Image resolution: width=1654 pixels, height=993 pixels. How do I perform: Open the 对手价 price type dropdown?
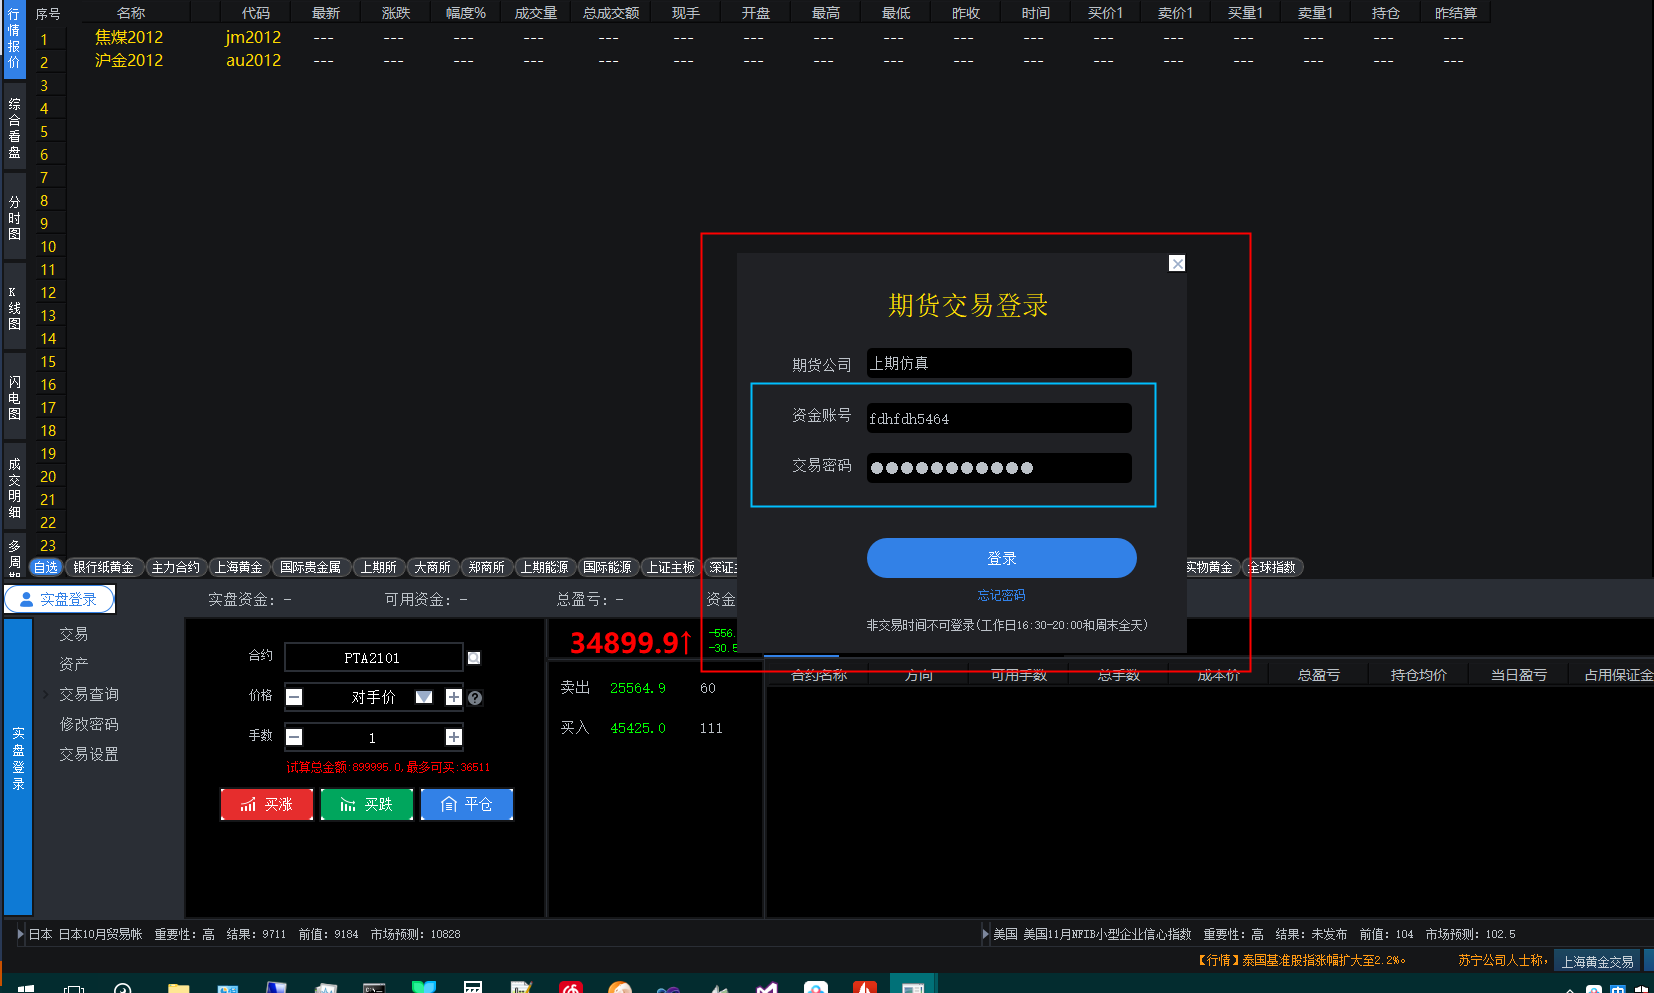point(424,697)
